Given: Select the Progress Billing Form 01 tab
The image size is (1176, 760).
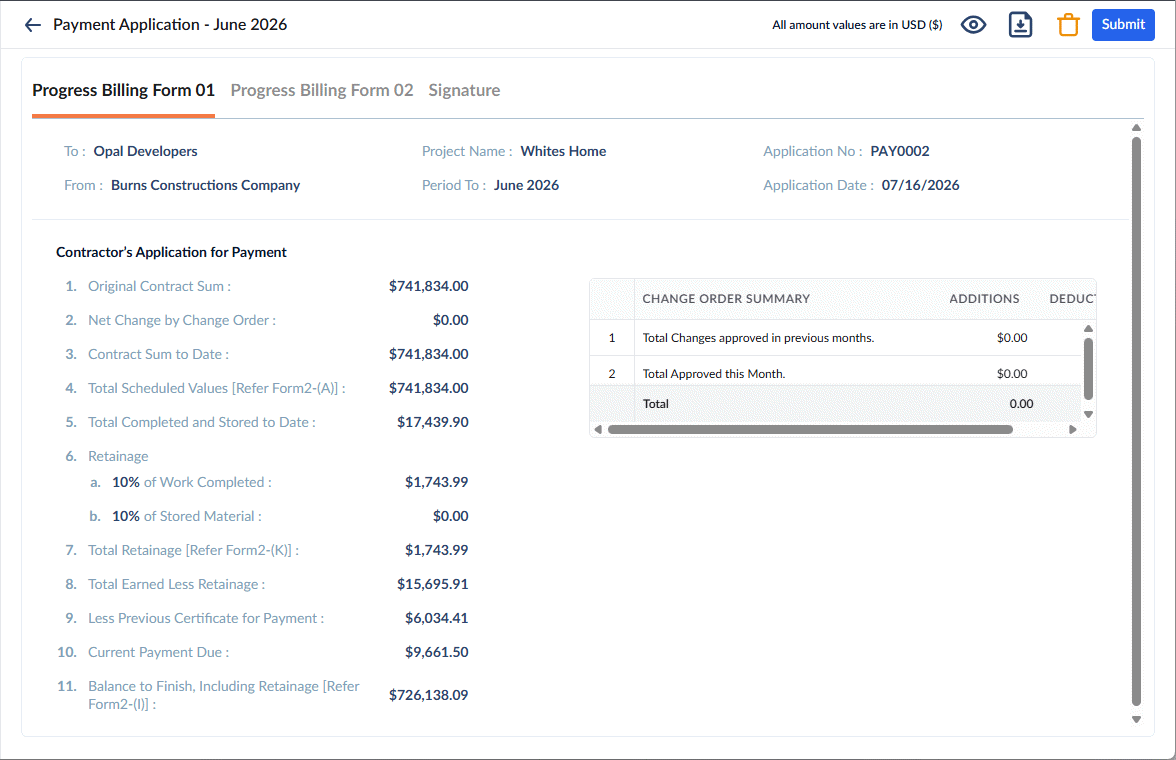Looking at the screenshot, I should tap(123, 90).
